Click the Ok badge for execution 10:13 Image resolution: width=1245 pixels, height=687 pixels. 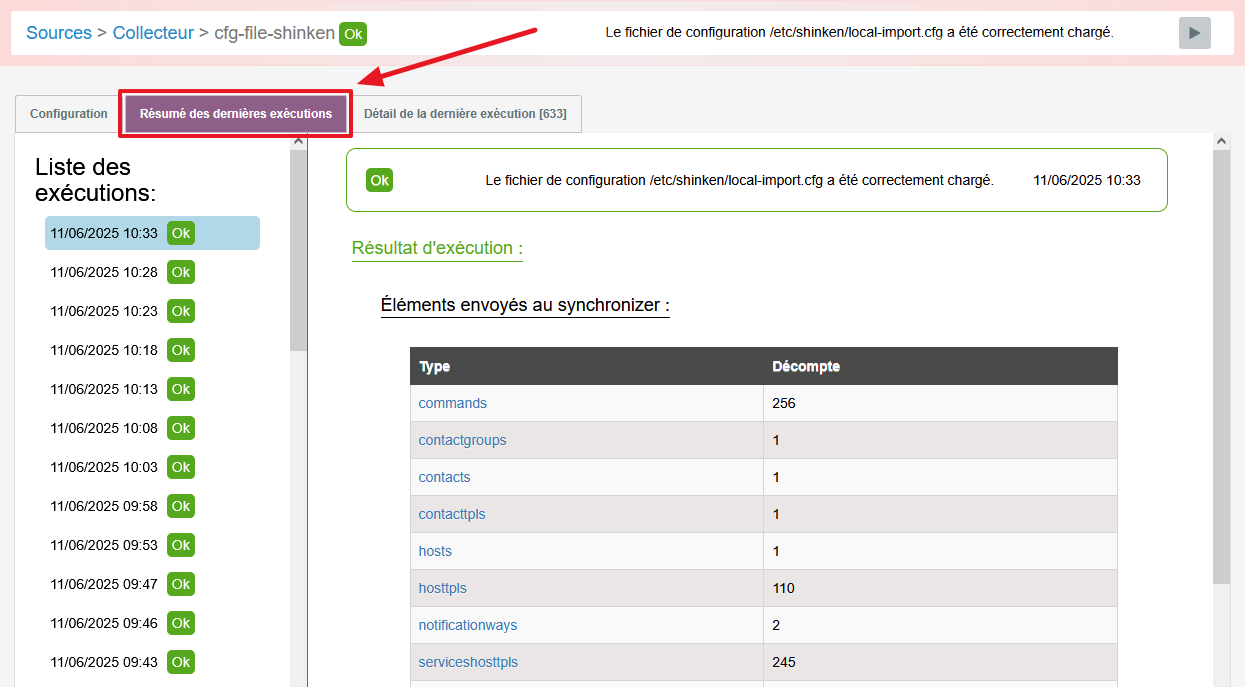click(180, 389)
